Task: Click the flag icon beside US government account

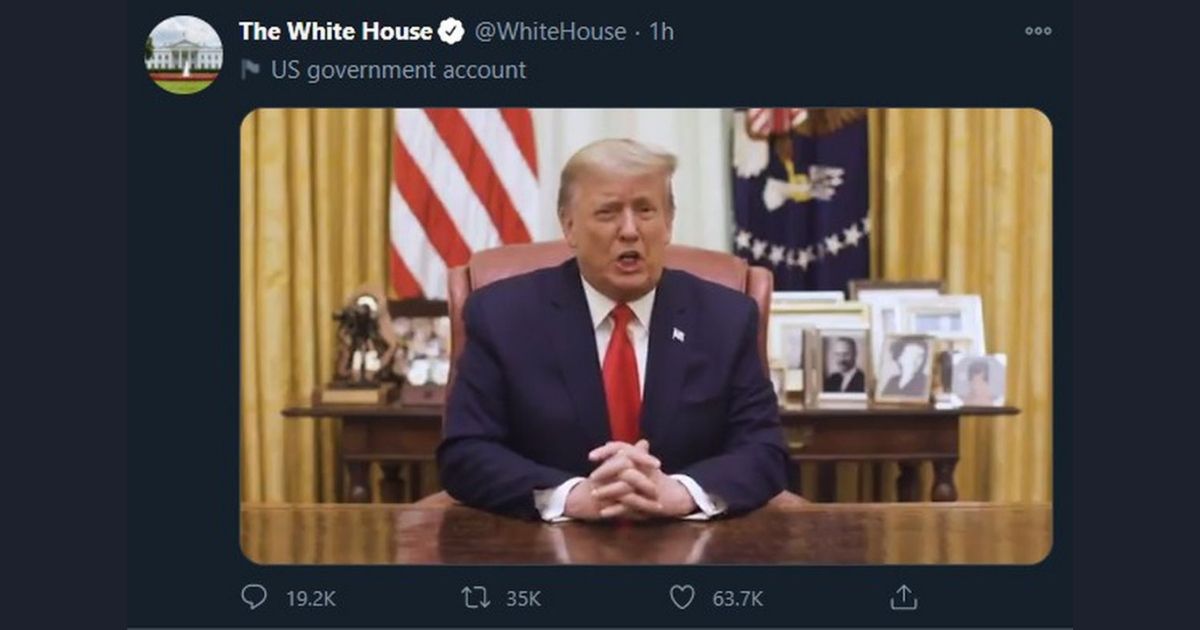Action: 250,70
